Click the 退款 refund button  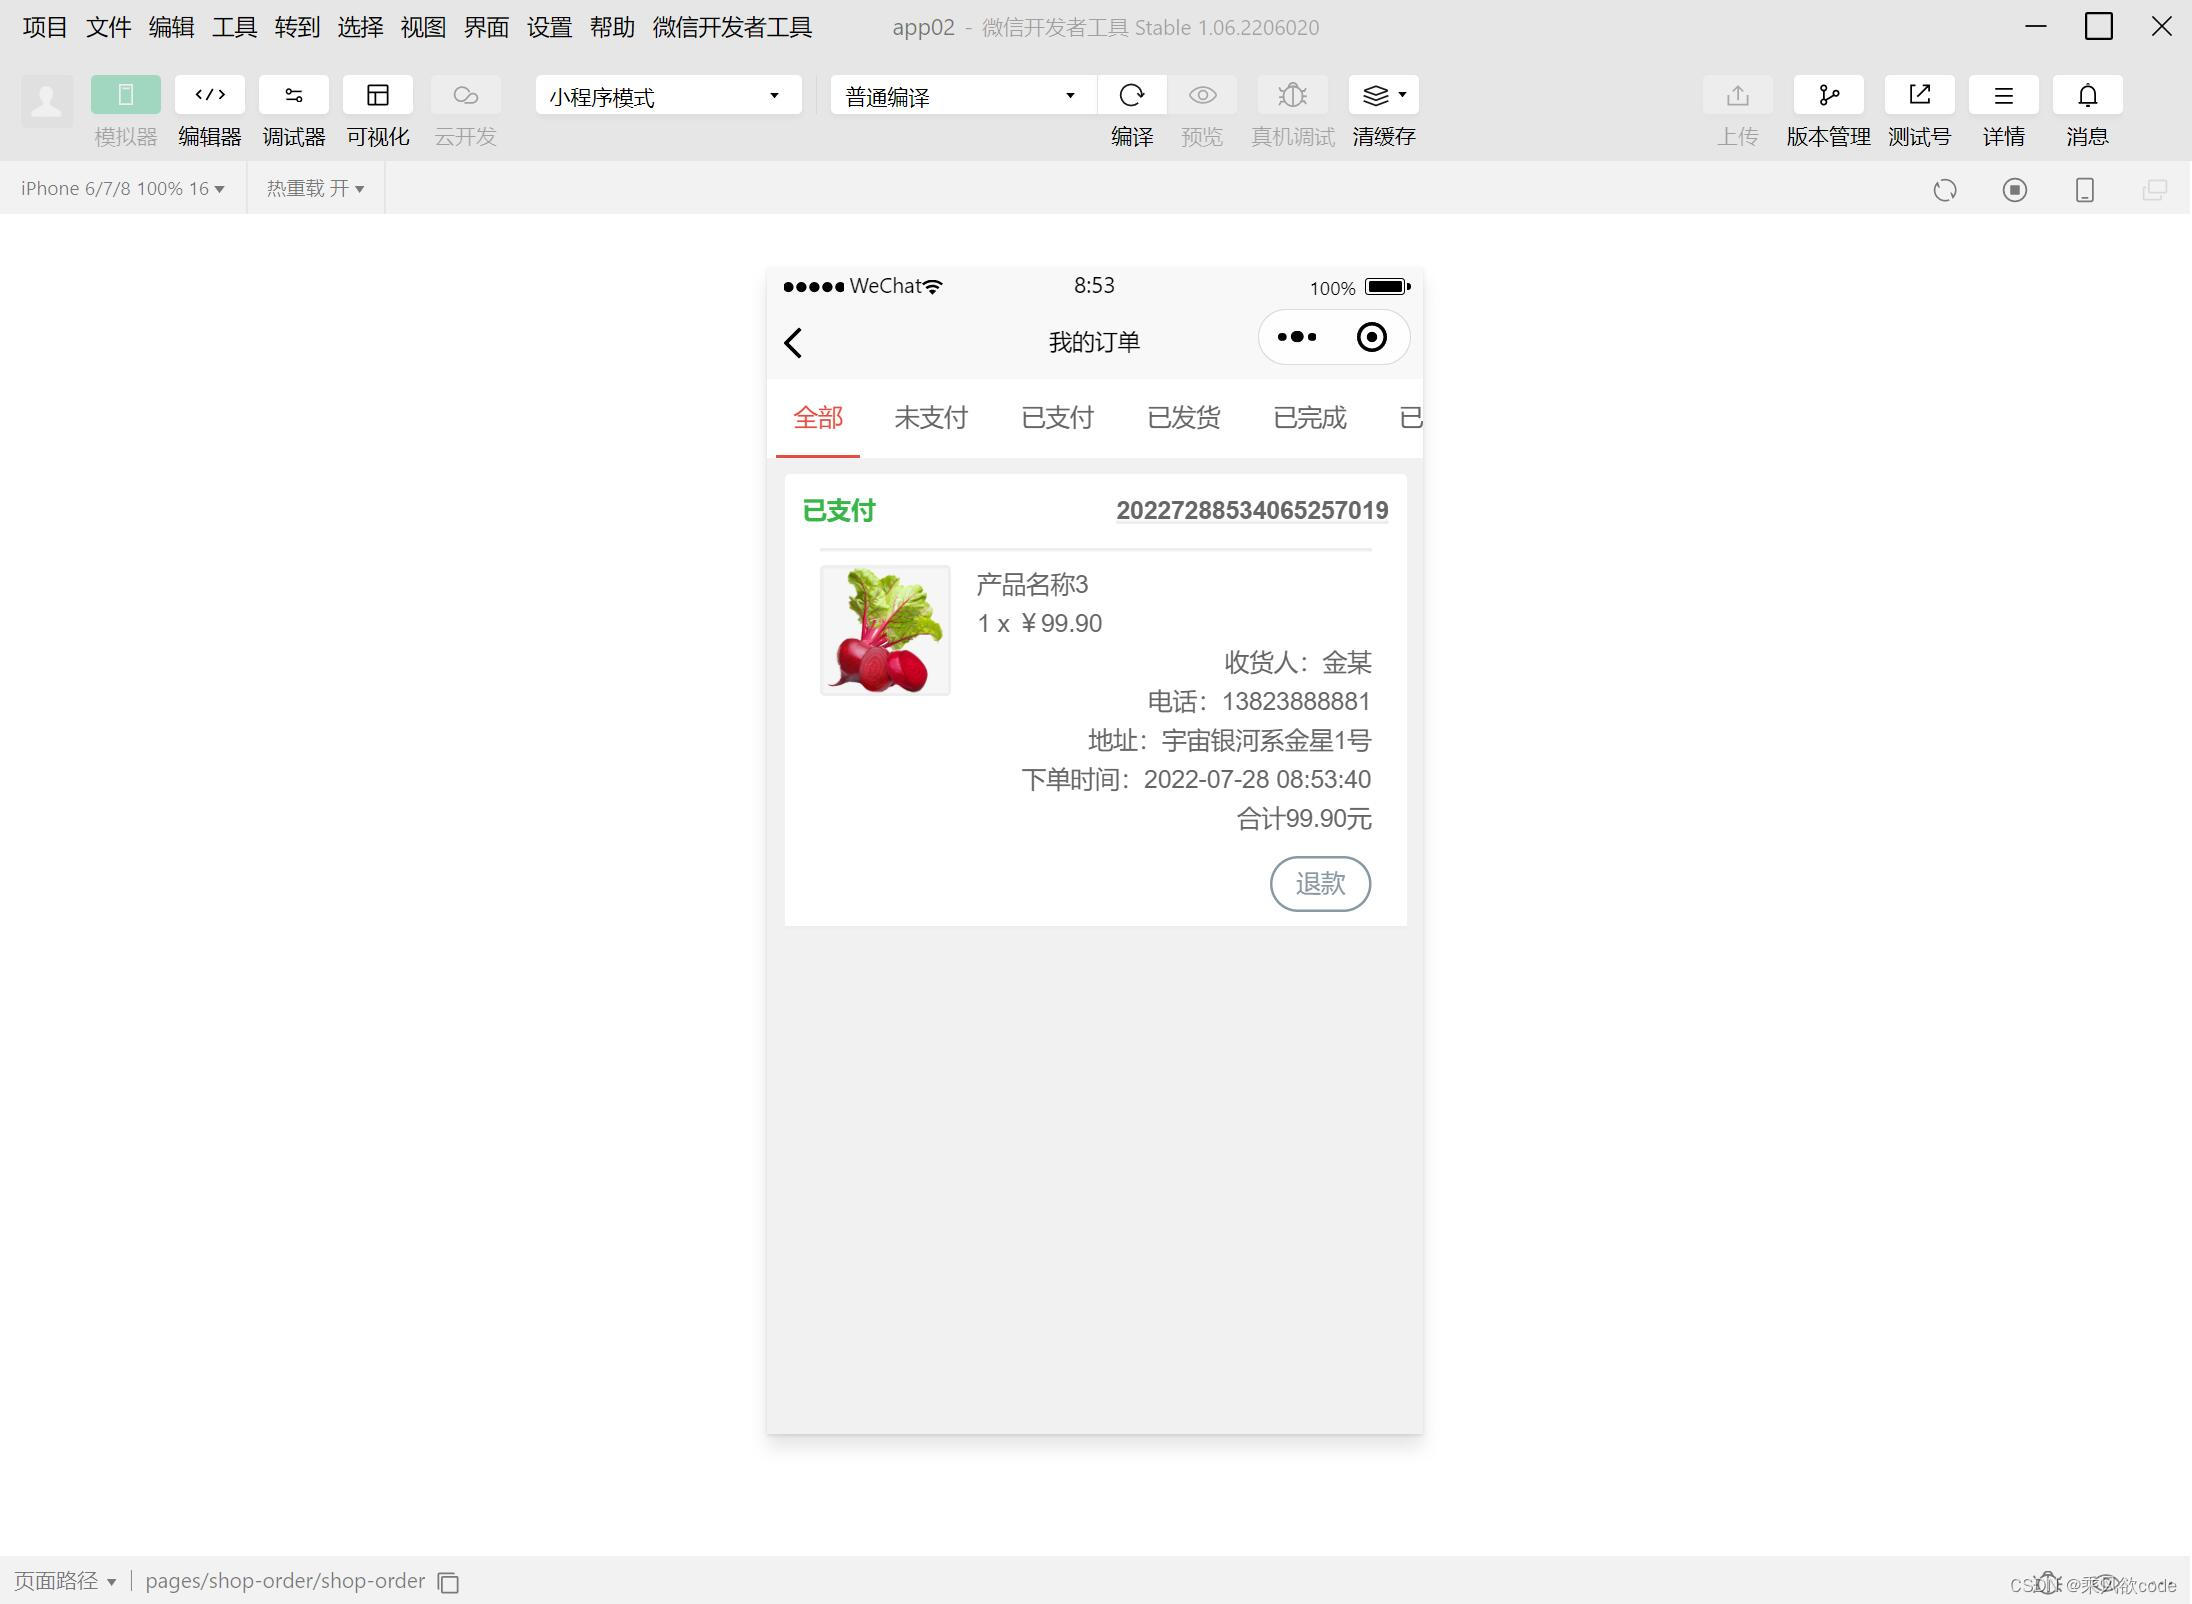pyautogui.click(x=1320, y=884)
